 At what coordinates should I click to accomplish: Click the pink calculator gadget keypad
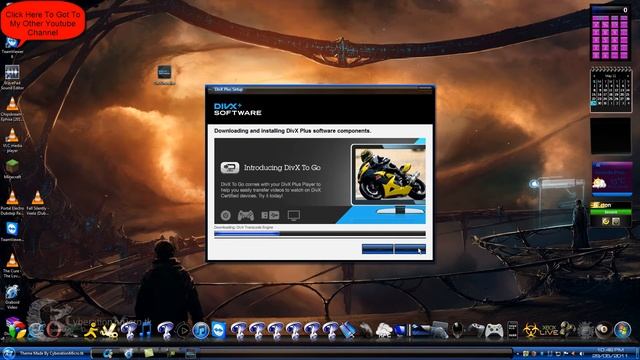pos(610,38)
